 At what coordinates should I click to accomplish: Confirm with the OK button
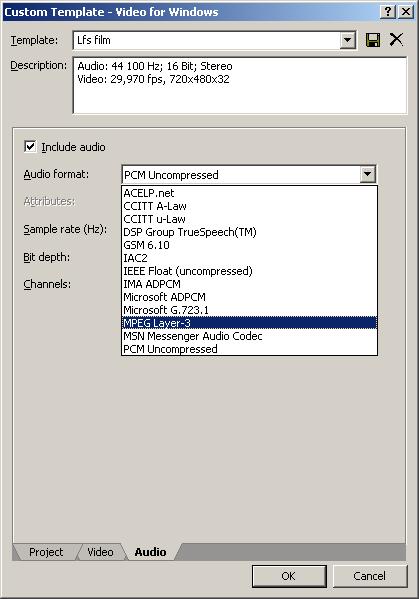click(x=289, y=576)
